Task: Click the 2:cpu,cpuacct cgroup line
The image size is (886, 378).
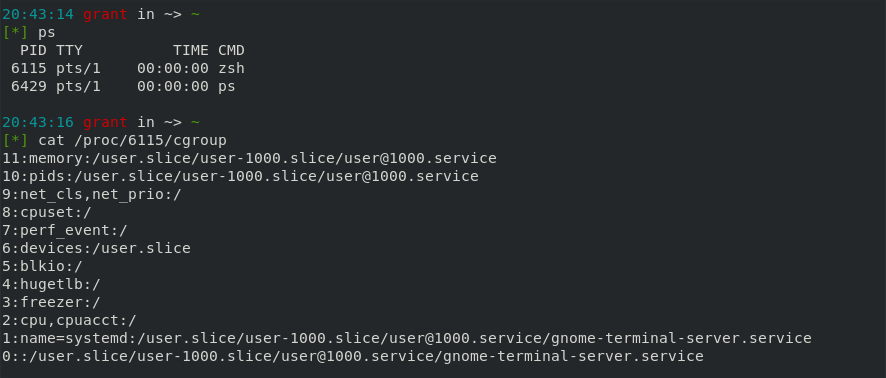Action: point(70,320)
